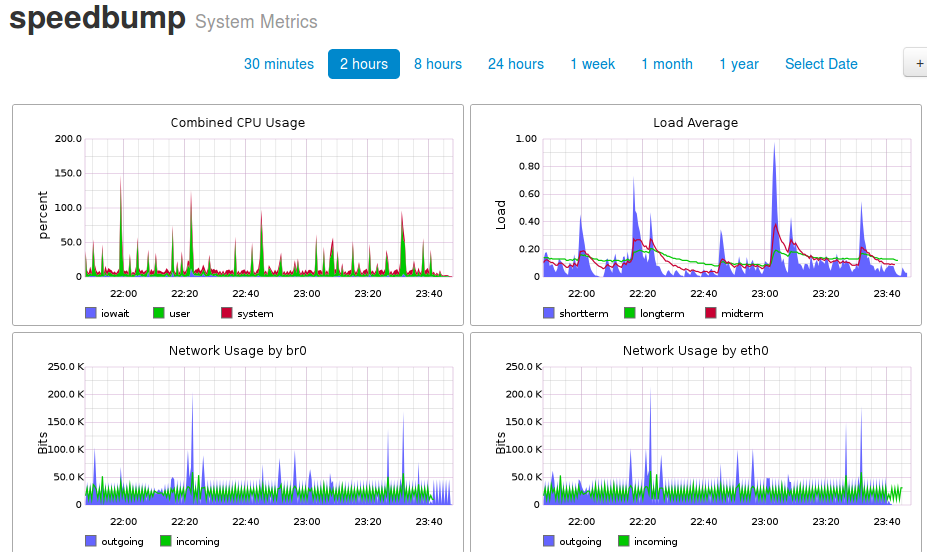Click the Bits axis label on eth0 chart

[x=501, y=443]
